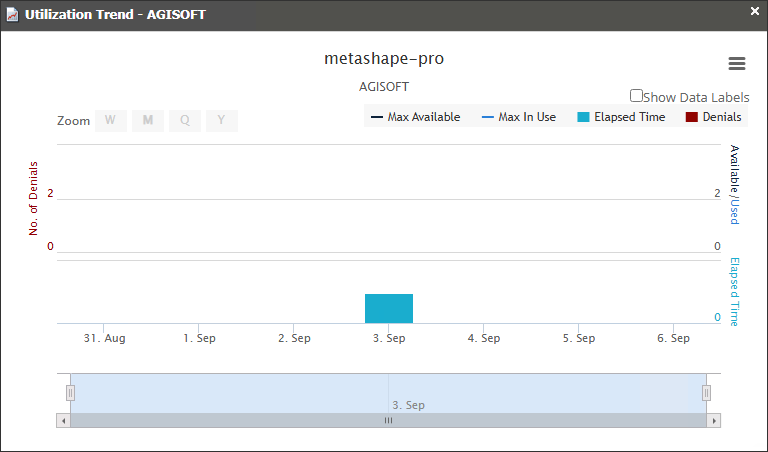Click the right navigator range handle
The image size is (768, 452).
[x=706, y=393]
